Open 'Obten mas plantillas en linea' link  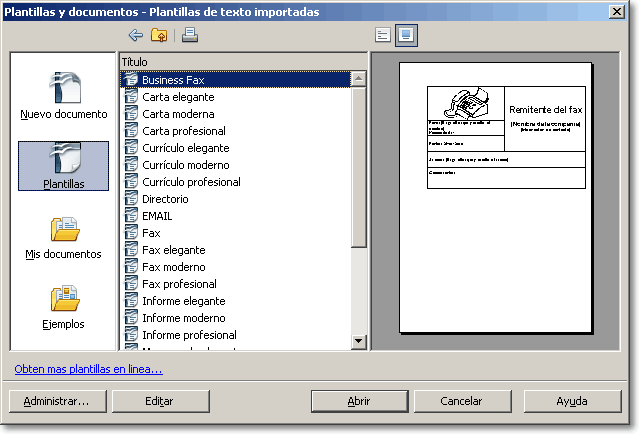coord(88,369)
